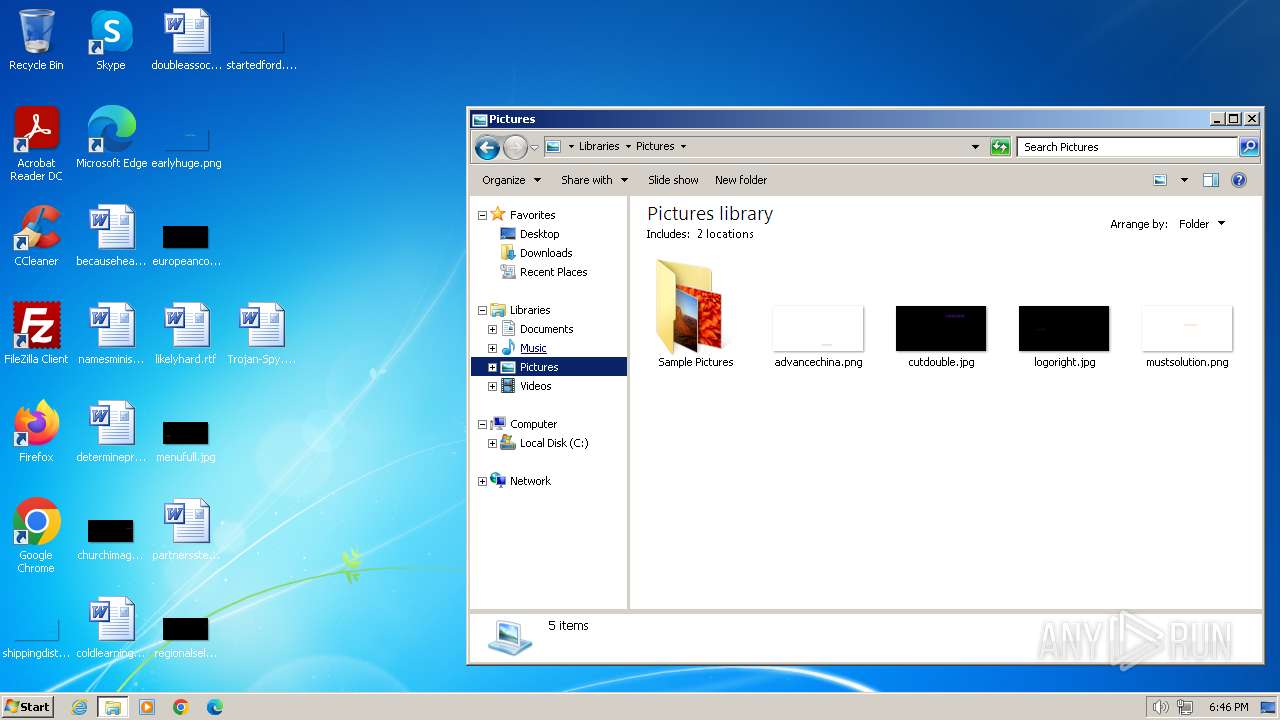
Task: Collapse the Libraries tree group
Action: pyautogui.click(x=482, y=310)
